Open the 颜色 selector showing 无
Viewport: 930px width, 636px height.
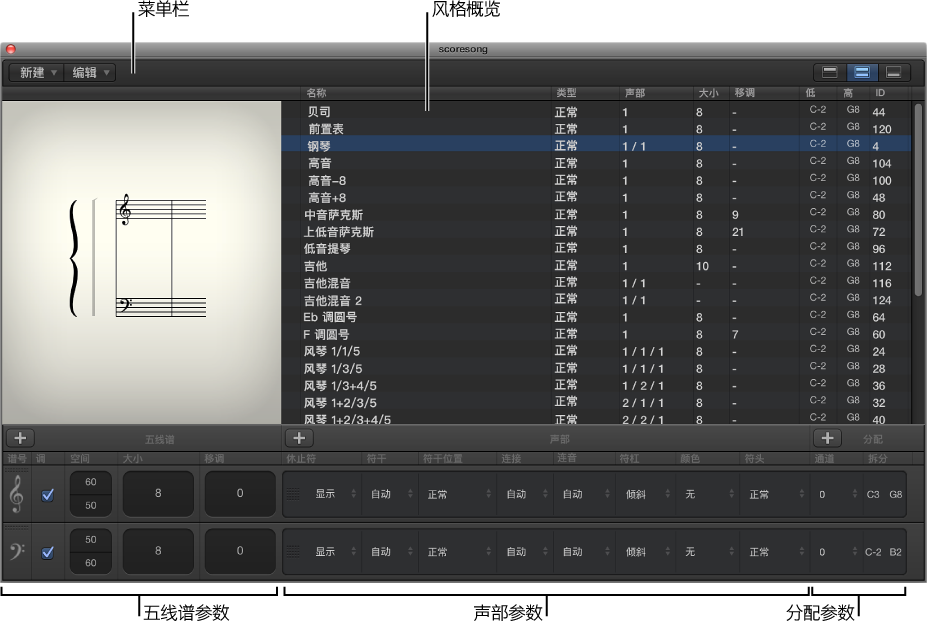click(x=690, y=493)
